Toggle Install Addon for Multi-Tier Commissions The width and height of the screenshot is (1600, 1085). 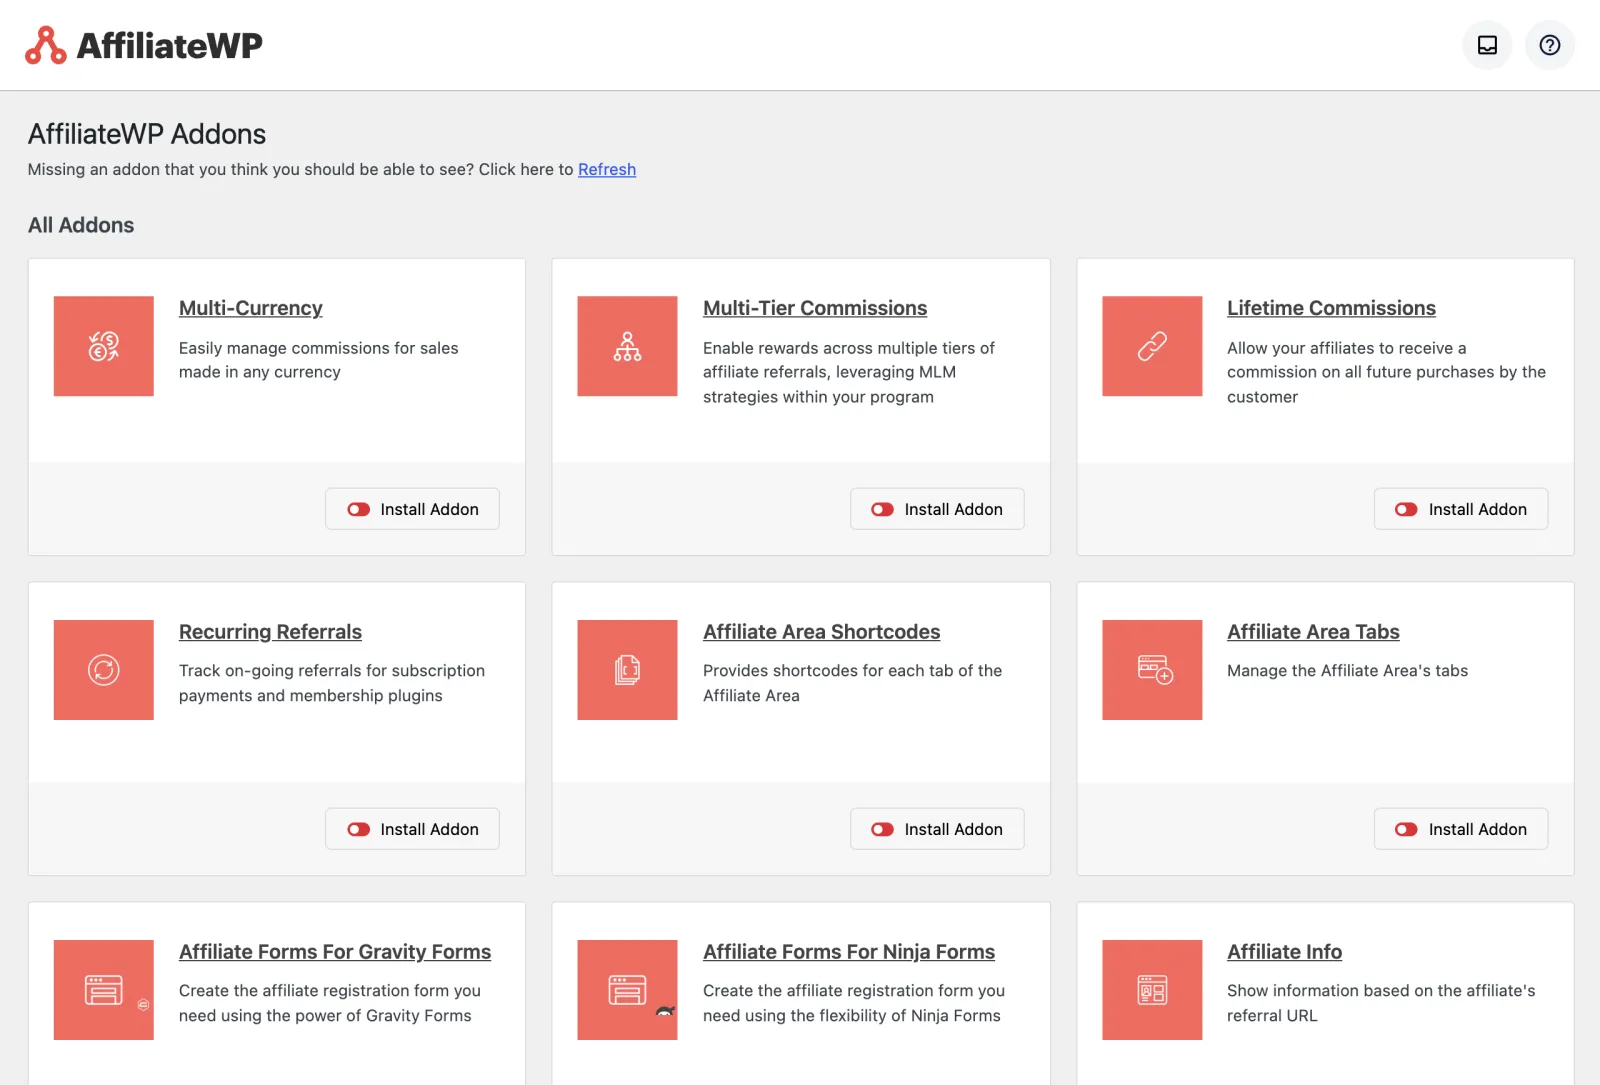(937, 509)
